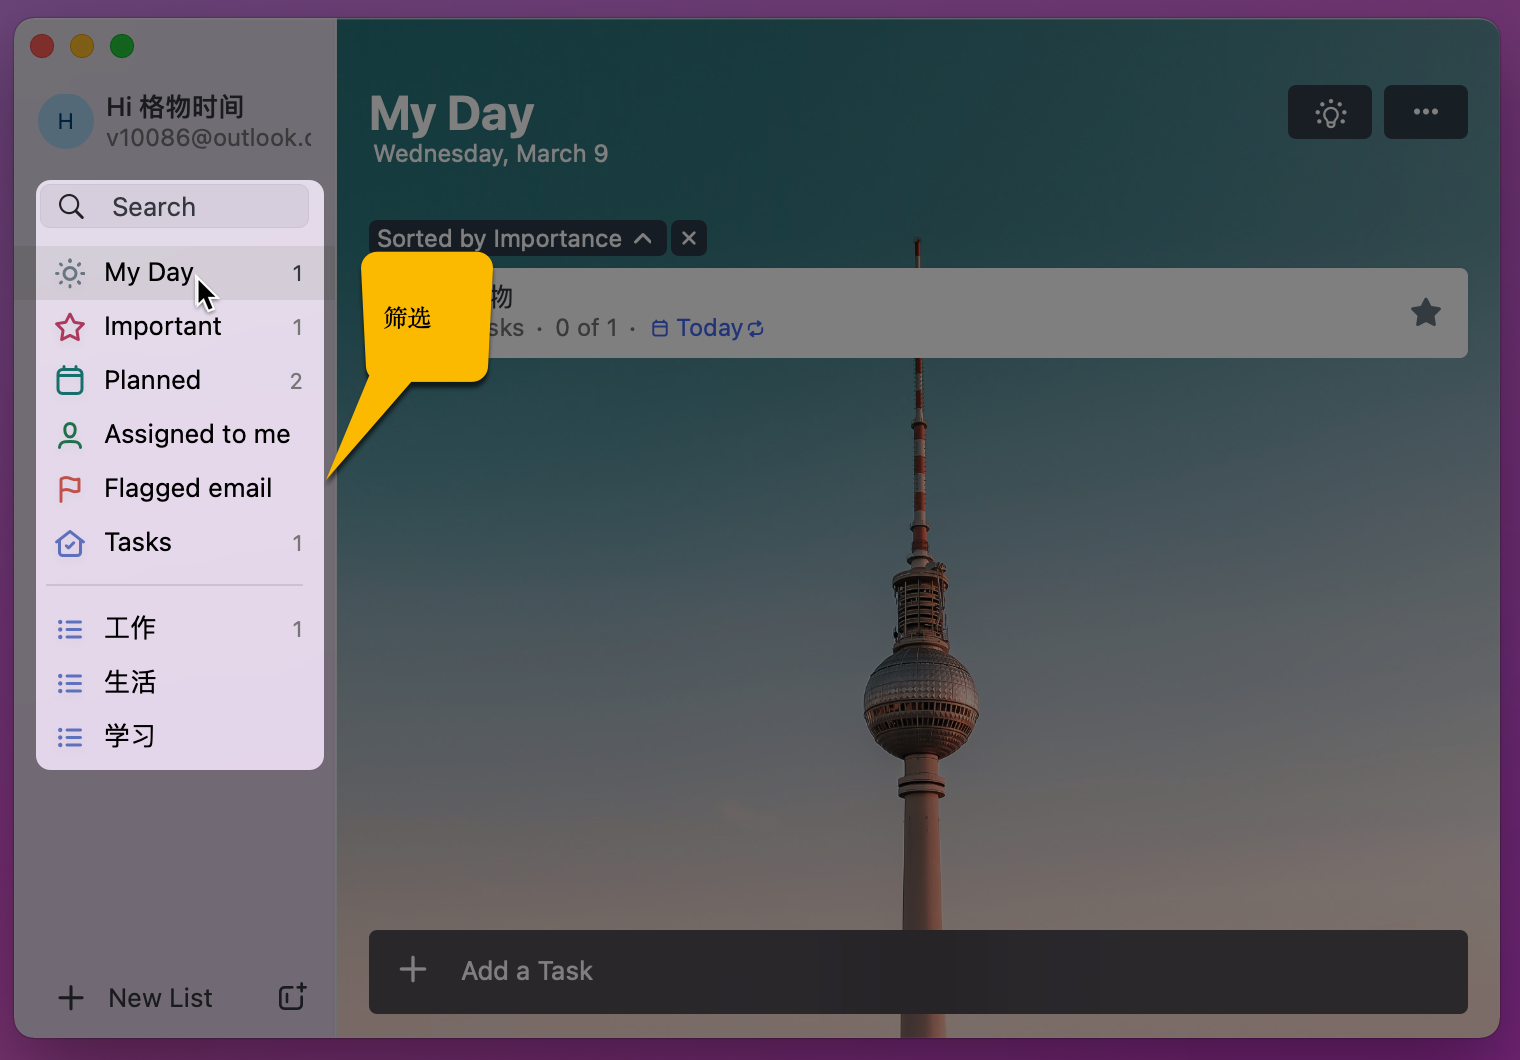The width and height of the screenshot is (1520, 1060).
Task: Click the calendar icon beside Planned
Action: click(70, 381)
